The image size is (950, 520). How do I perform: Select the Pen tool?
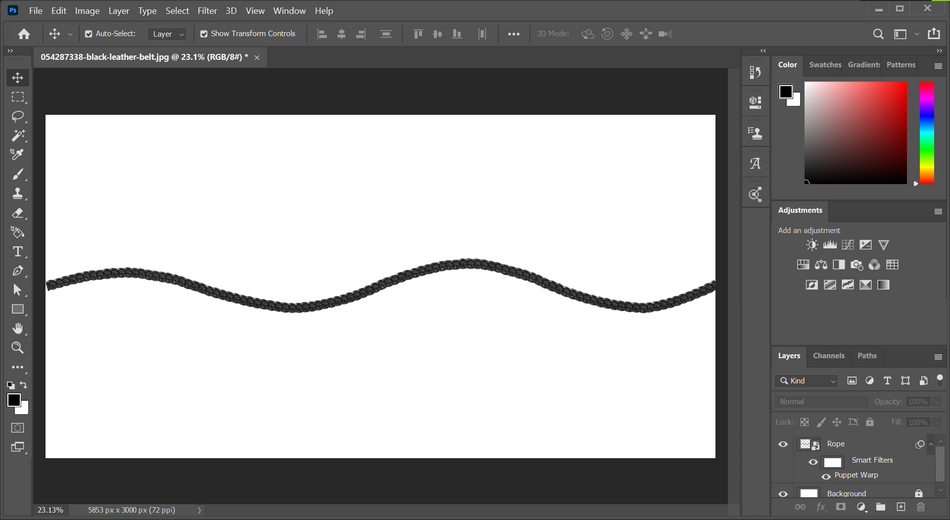[x=18, y=271]
